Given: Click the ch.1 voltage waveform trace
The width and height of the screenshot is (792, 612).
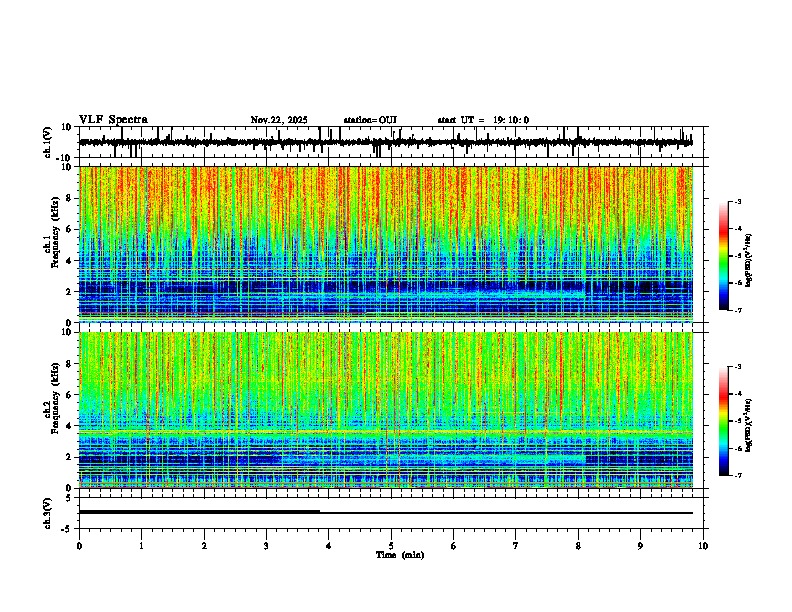Looking at the screenshot, I should click(386, 142).
